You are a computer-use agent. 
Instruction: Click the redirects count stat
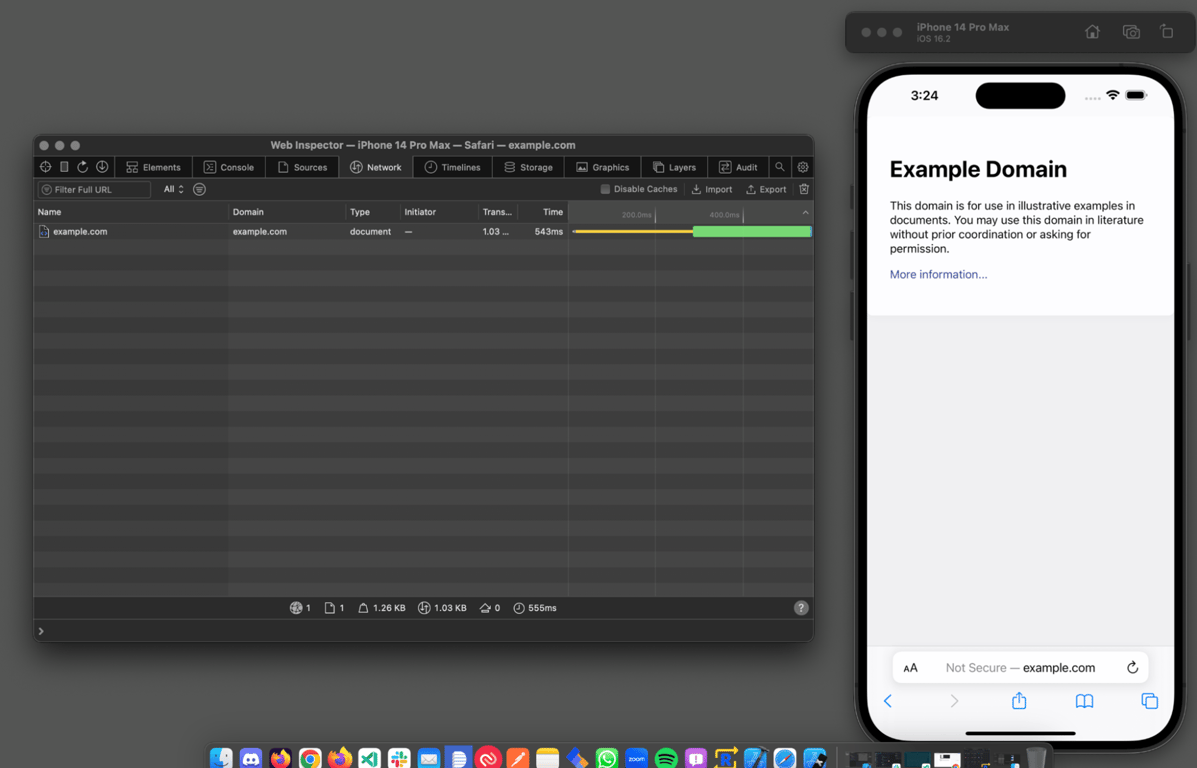point(489,608)
